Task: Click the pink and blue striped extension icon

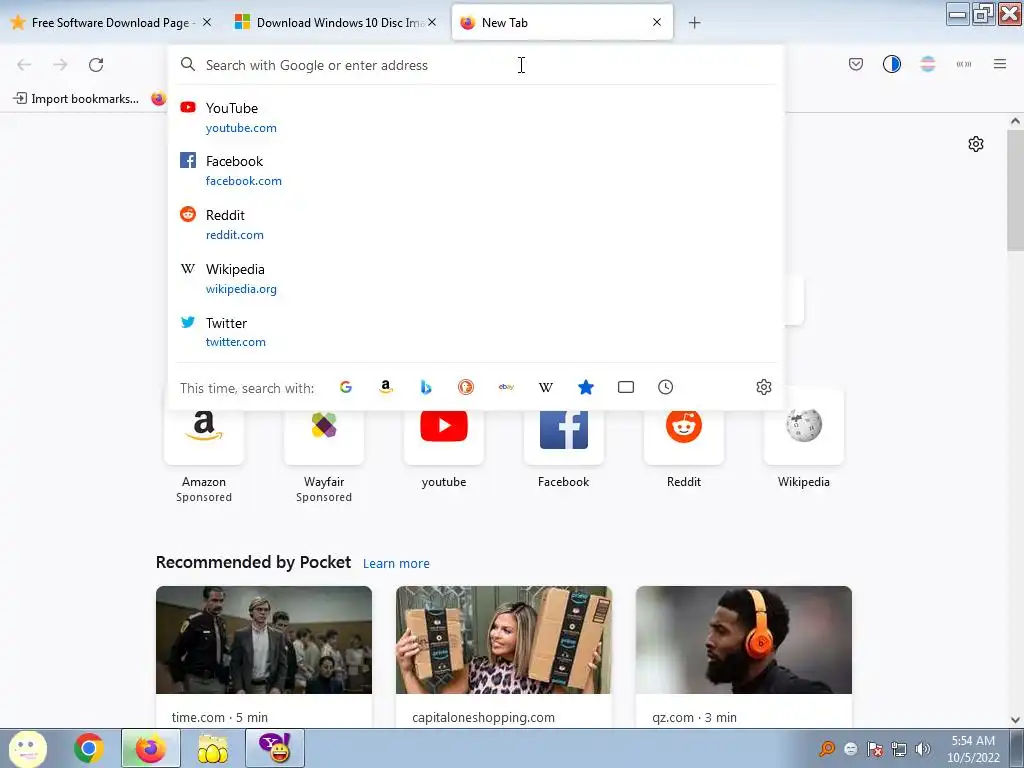Action: (927, 64)
